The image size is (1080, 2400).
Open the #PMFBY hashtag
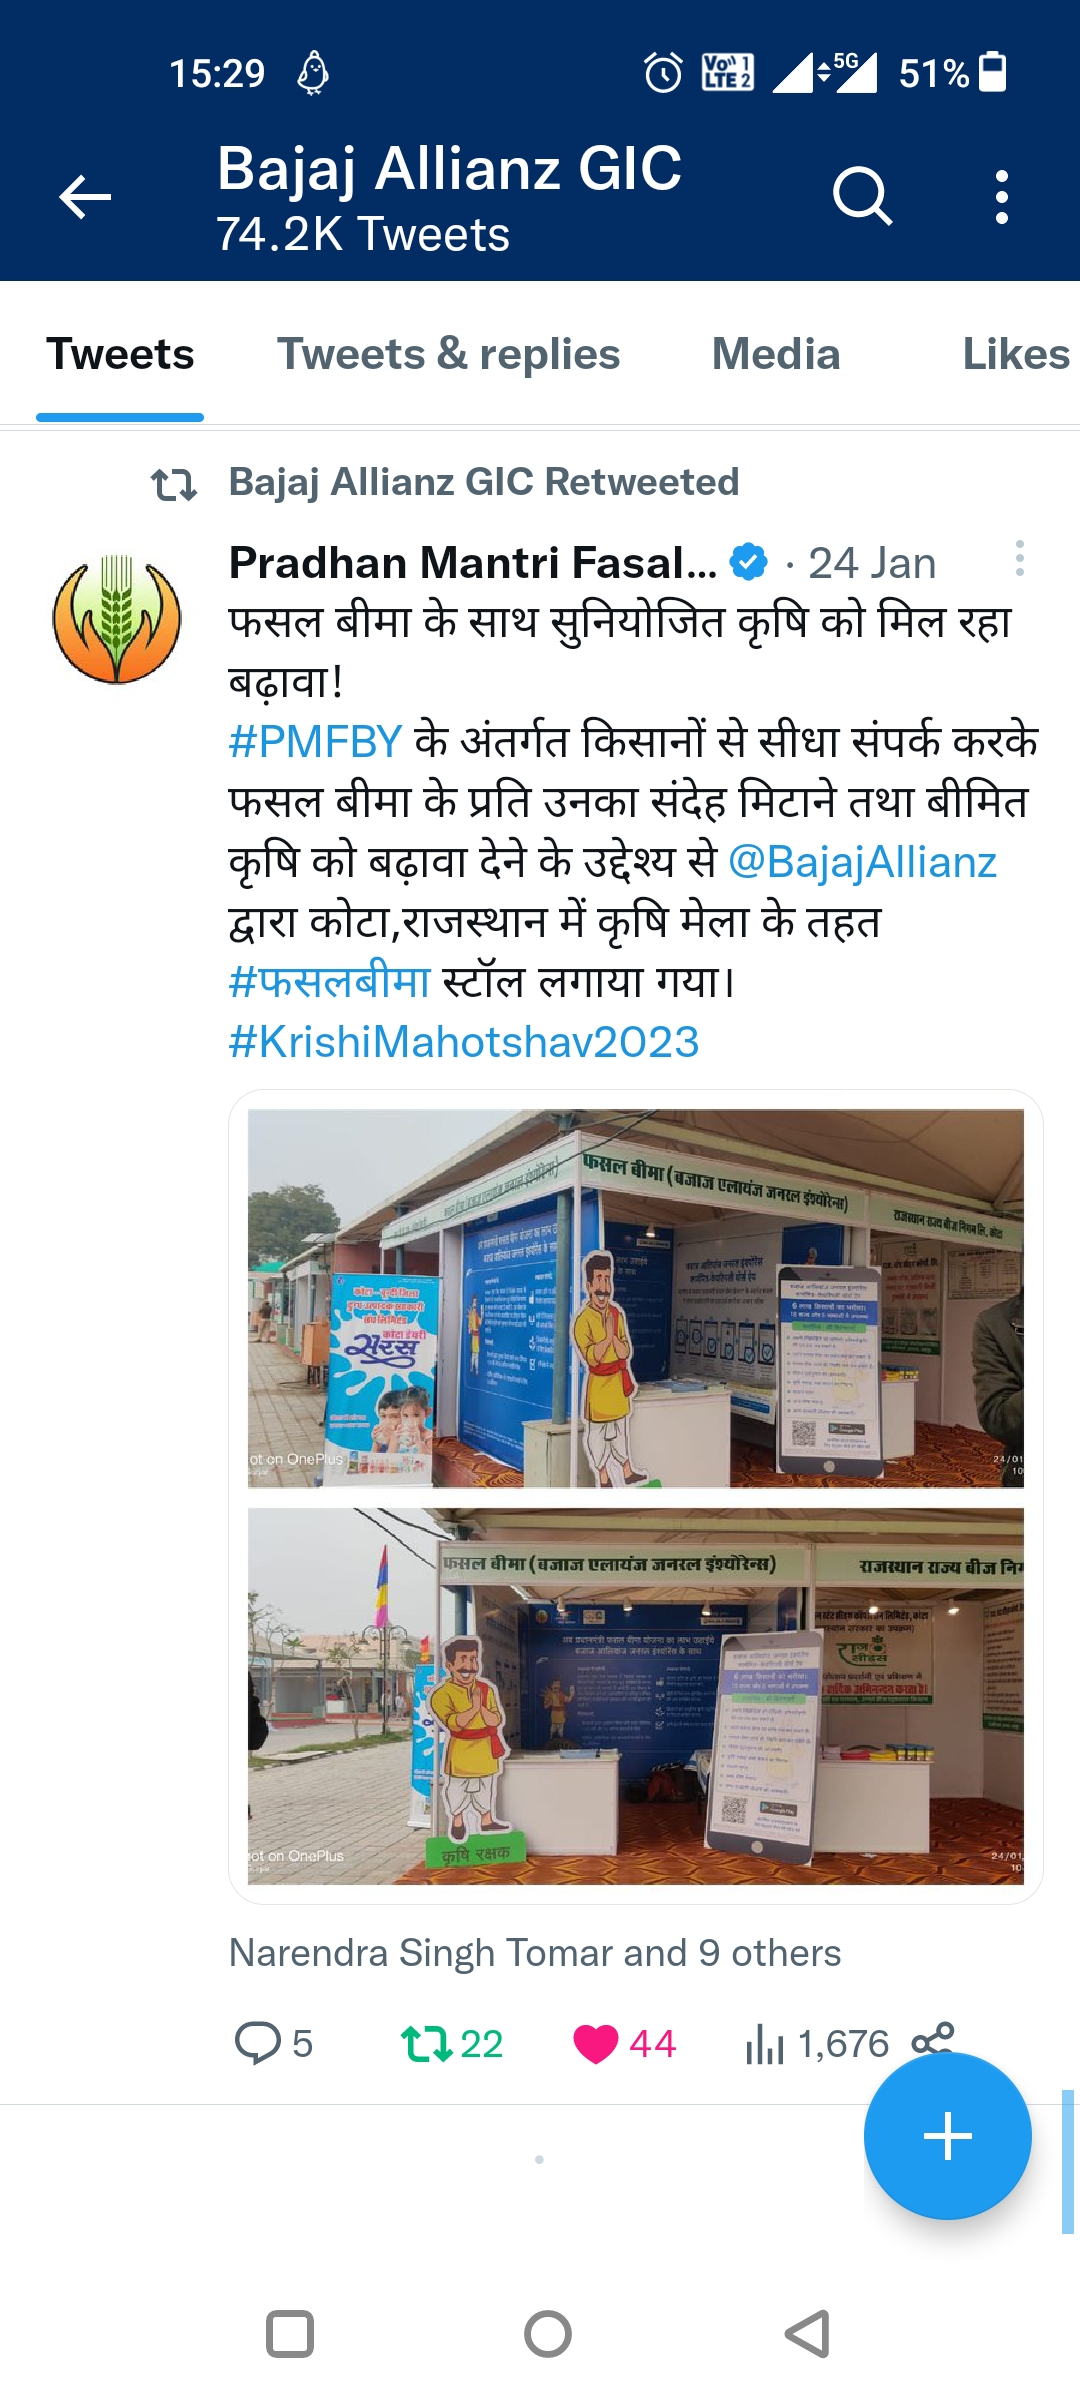[315, 742]
